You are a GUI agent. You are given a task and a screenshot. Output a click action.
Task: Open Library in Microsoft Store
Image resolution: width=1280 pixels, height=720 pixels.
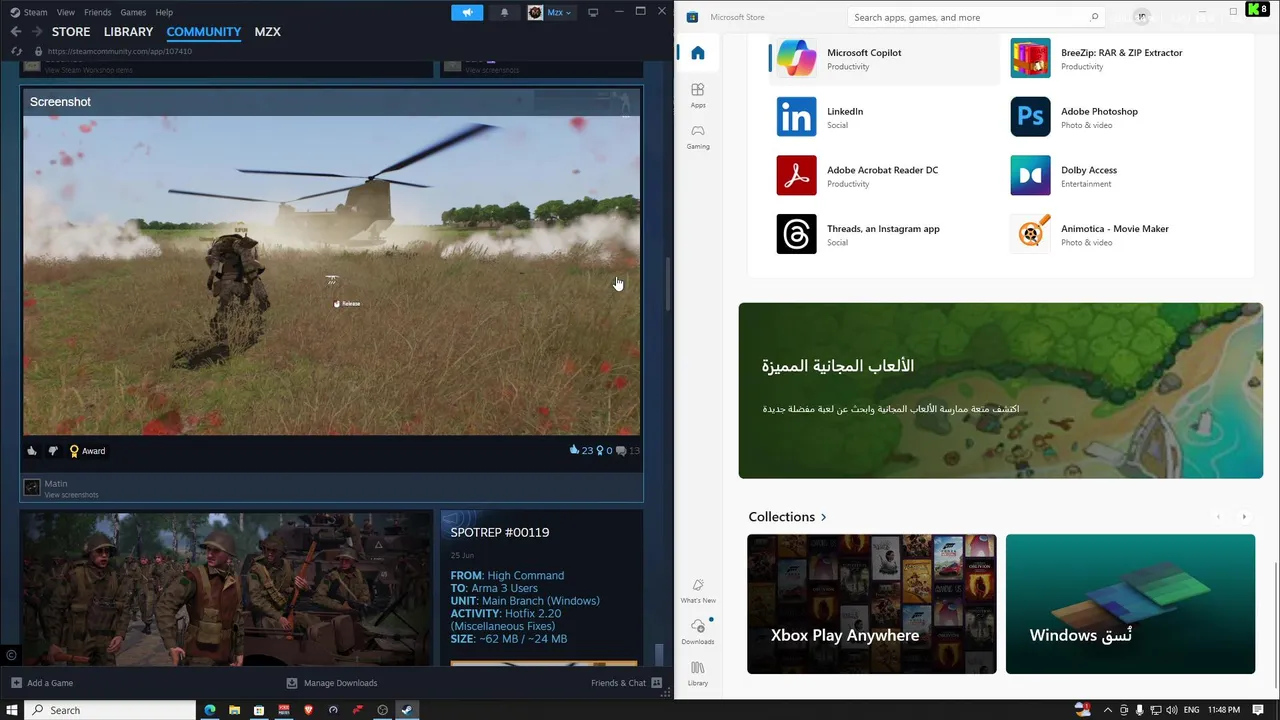(x=698, y=673)
